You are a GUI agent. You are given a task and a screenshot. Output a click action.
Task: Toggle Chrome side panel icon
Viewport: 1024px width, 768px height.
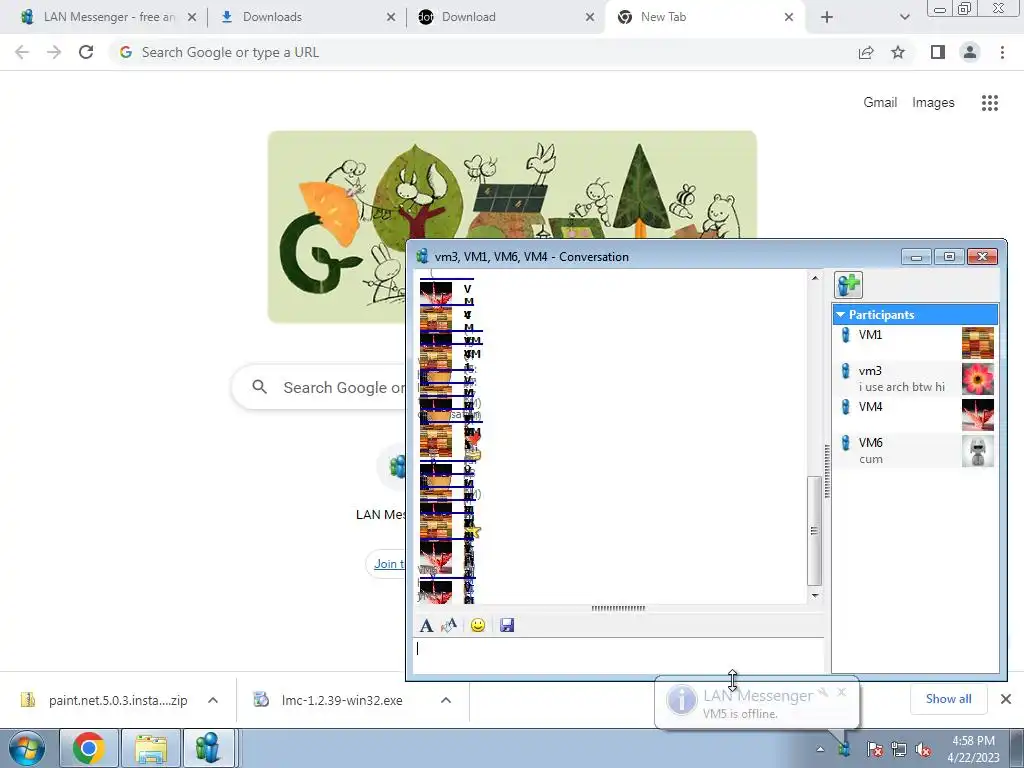(938, 52)
